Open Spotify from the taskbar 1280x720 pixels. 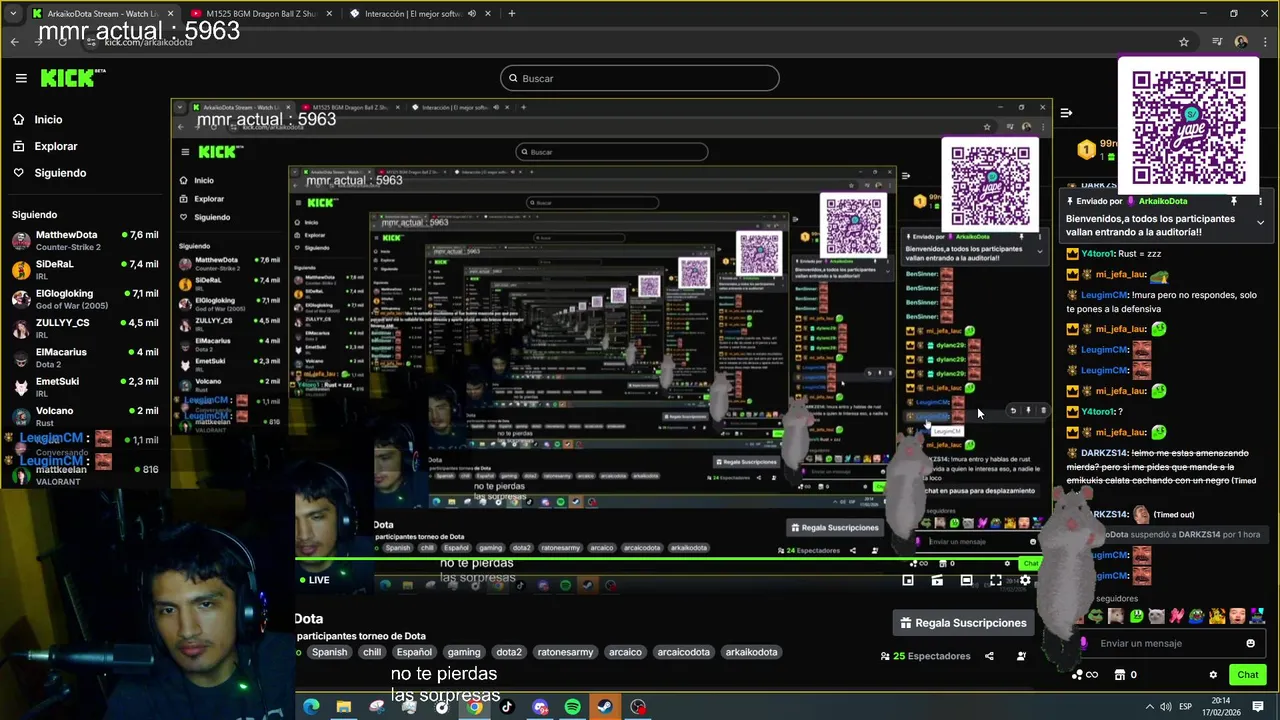572,707
